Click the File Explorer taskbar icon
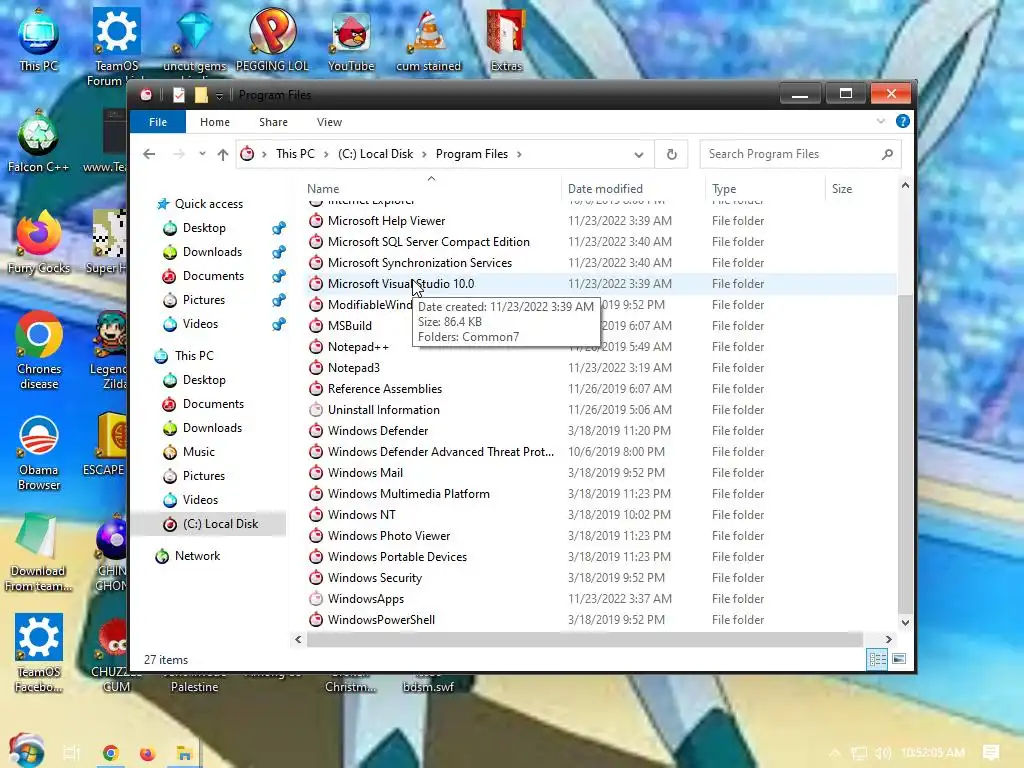Image resolution: width=1024 pixels, height=768 pixels. pos(184,753)
